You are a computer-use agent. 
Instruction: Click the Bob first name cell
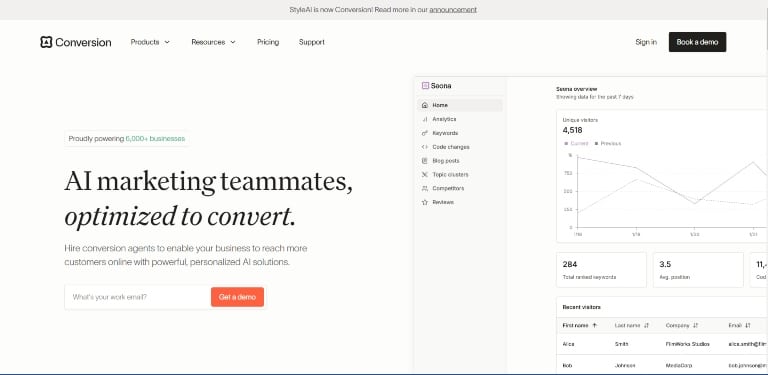pos(567,366)
